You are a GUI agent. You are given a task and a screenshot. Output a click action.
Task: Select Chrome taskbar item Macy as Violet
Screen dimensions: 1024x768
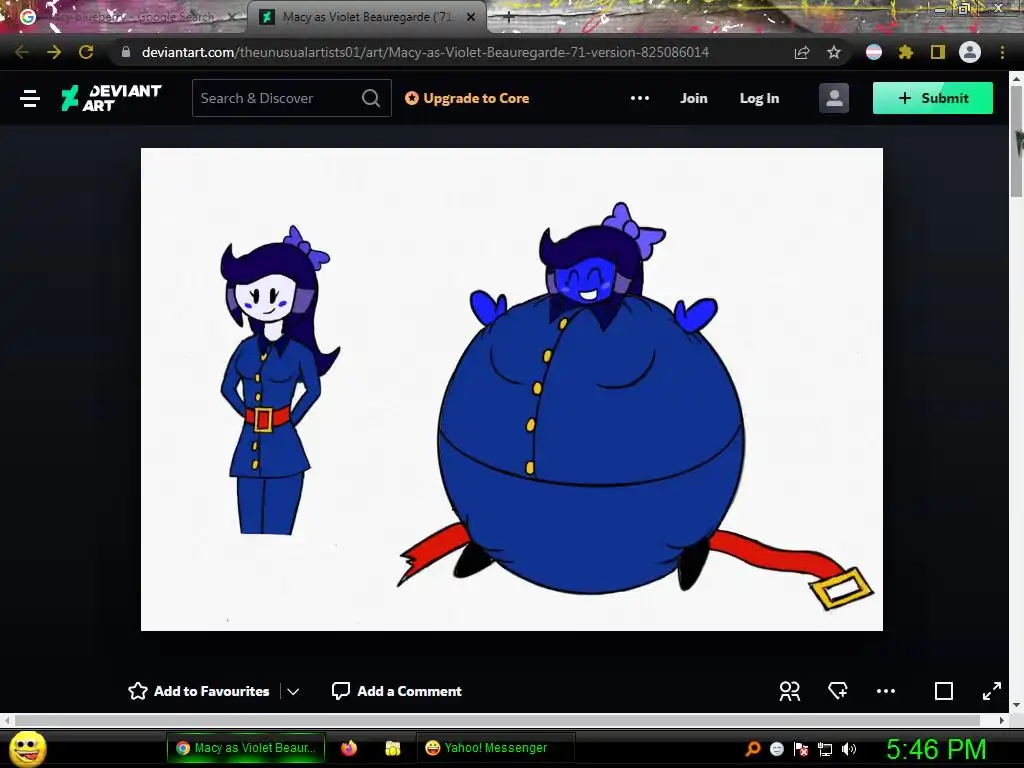pyautogui.click(x=246, y=748)
